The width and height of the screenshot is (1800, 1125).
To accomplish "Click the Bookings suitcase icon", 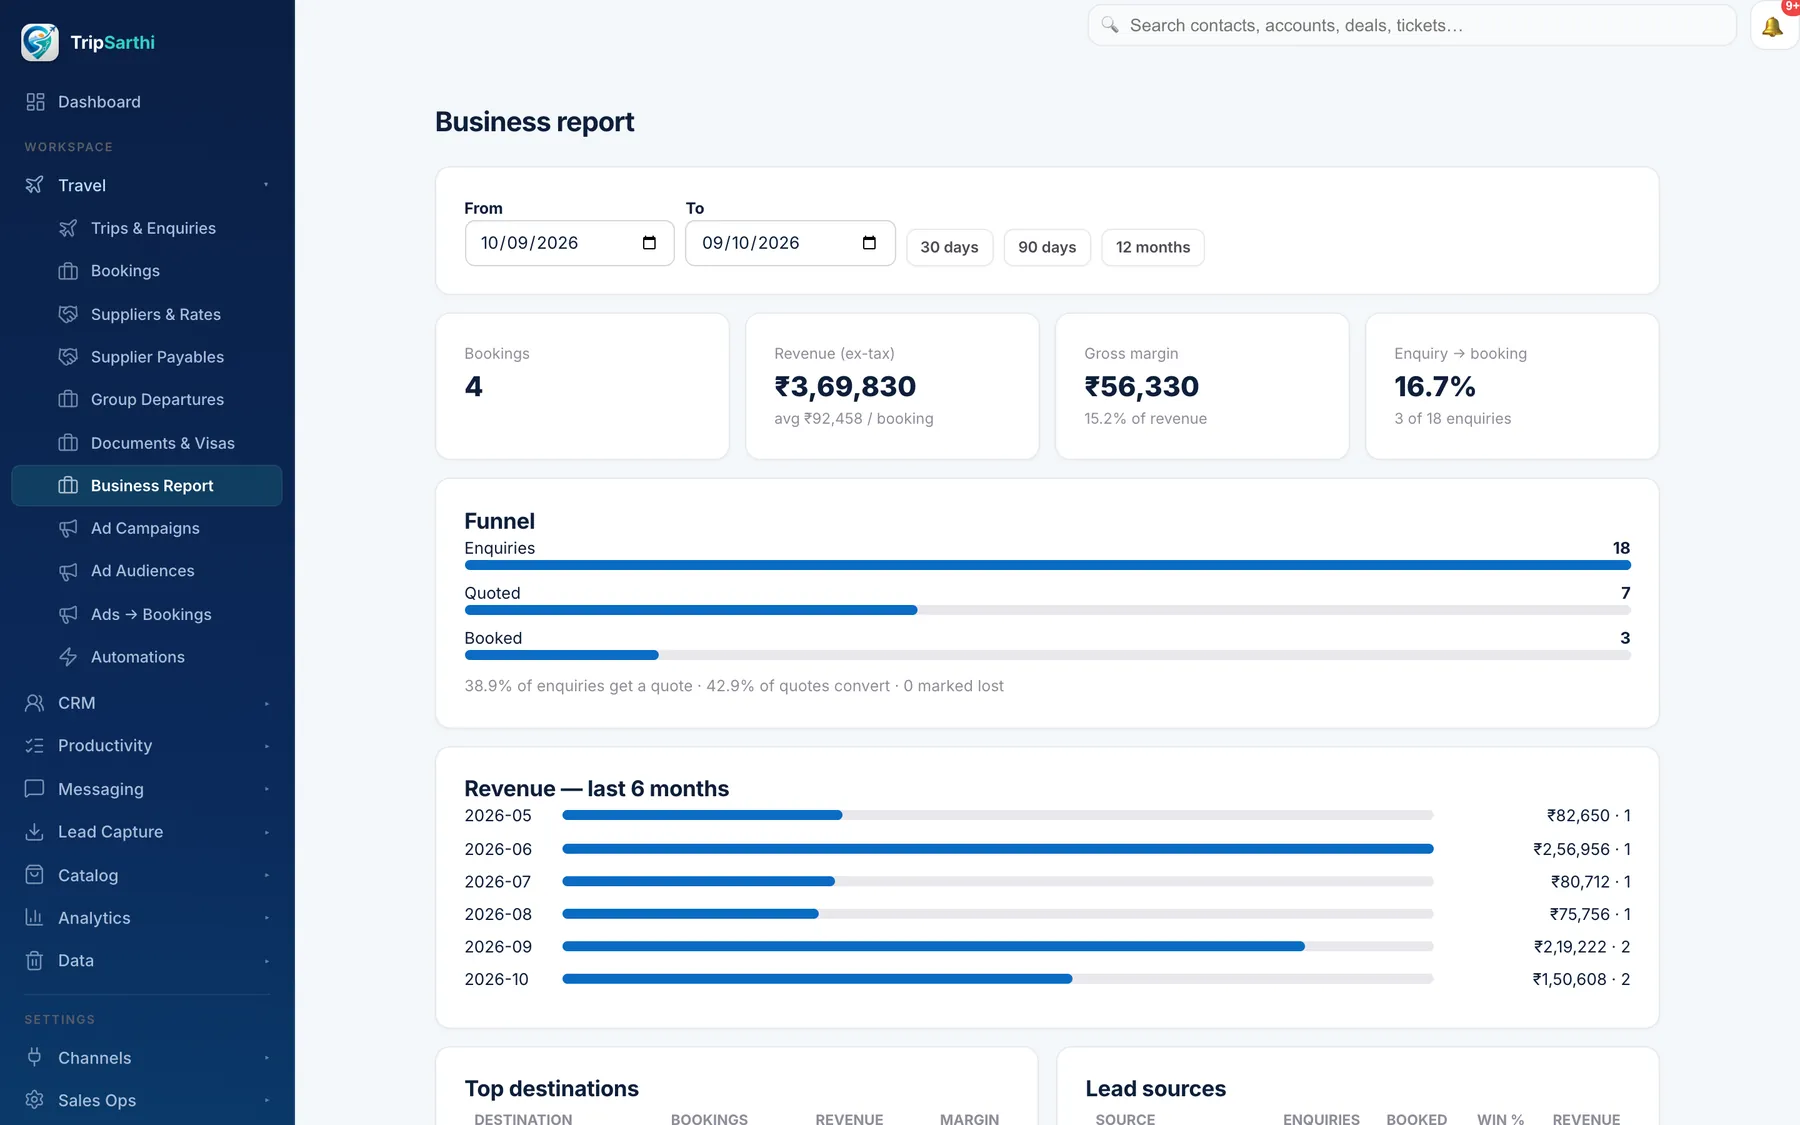I will point(68,271).
